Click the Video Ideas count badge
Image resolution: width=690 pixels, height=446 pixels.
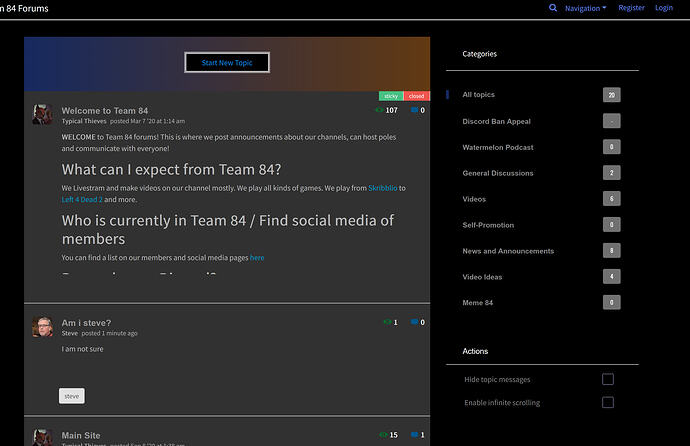[x=612, y=277]
